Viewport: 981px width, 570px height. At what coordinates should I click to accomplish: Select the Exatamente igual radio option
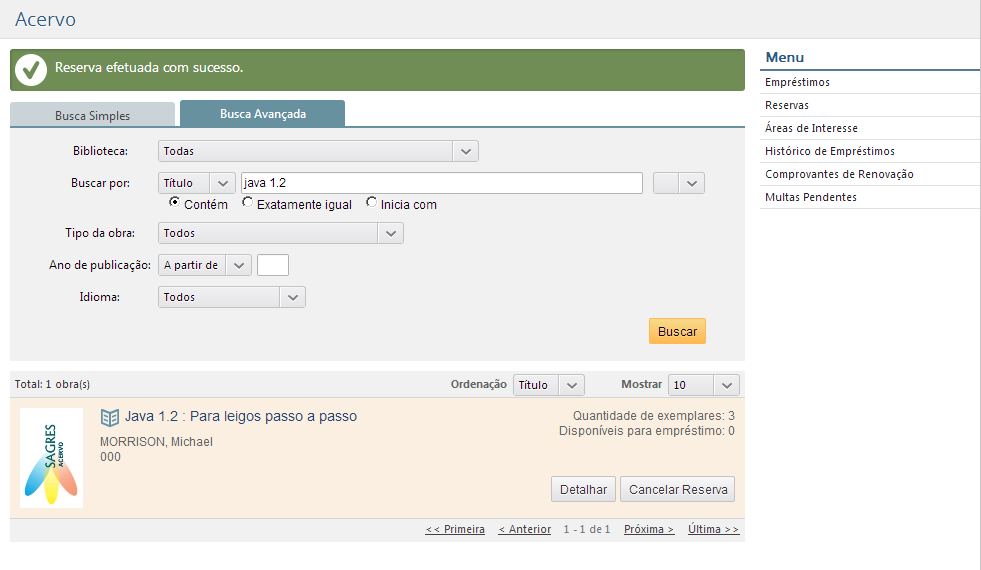[248, 203]
